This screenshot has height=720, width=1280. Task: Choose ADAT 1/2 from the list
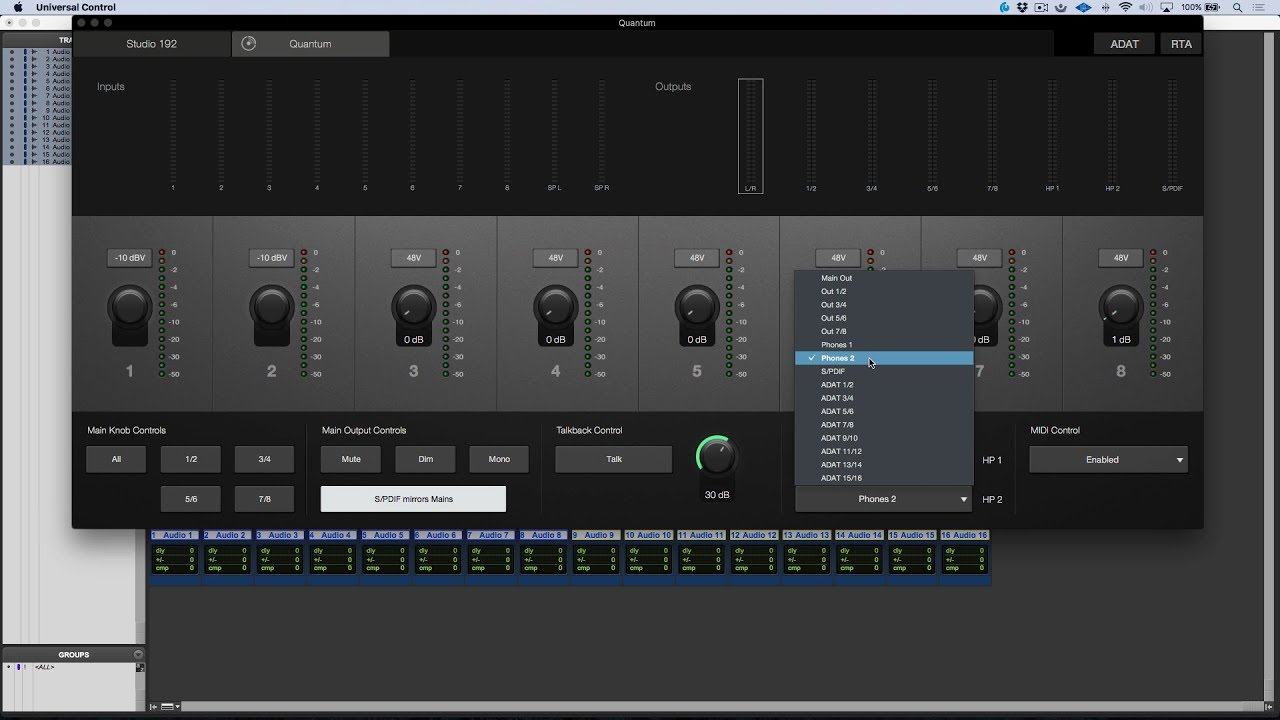point(884,385)
